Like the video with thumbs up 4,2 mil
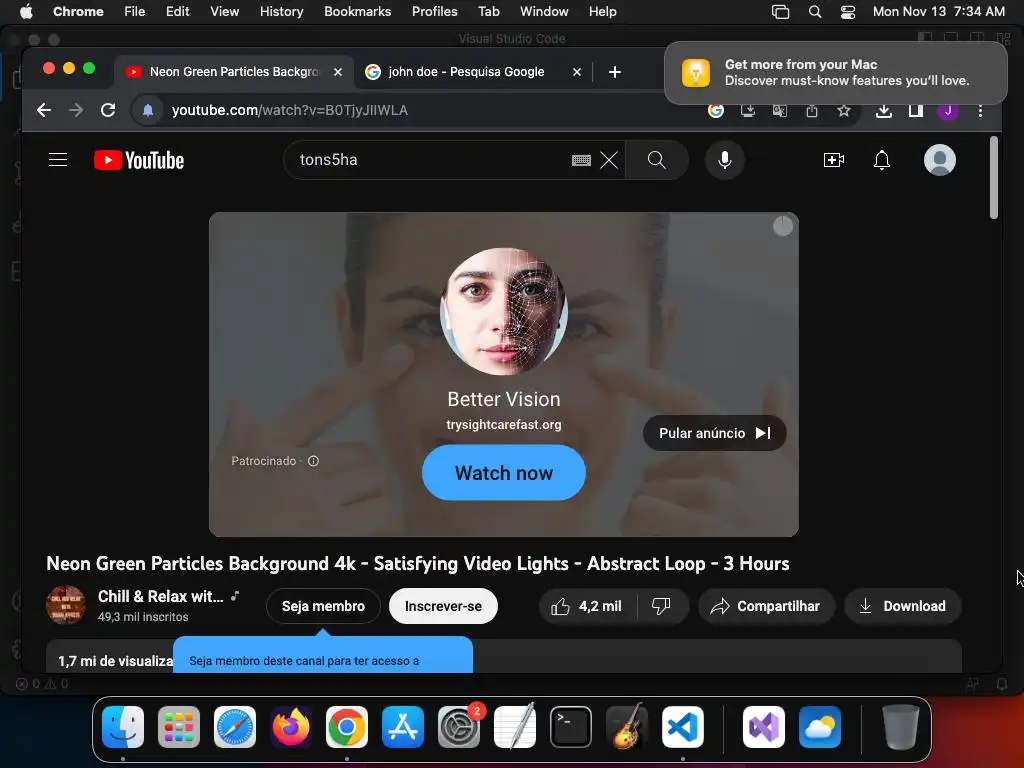This screenshot has width=1024, height=768. click(x=586, y=606)
